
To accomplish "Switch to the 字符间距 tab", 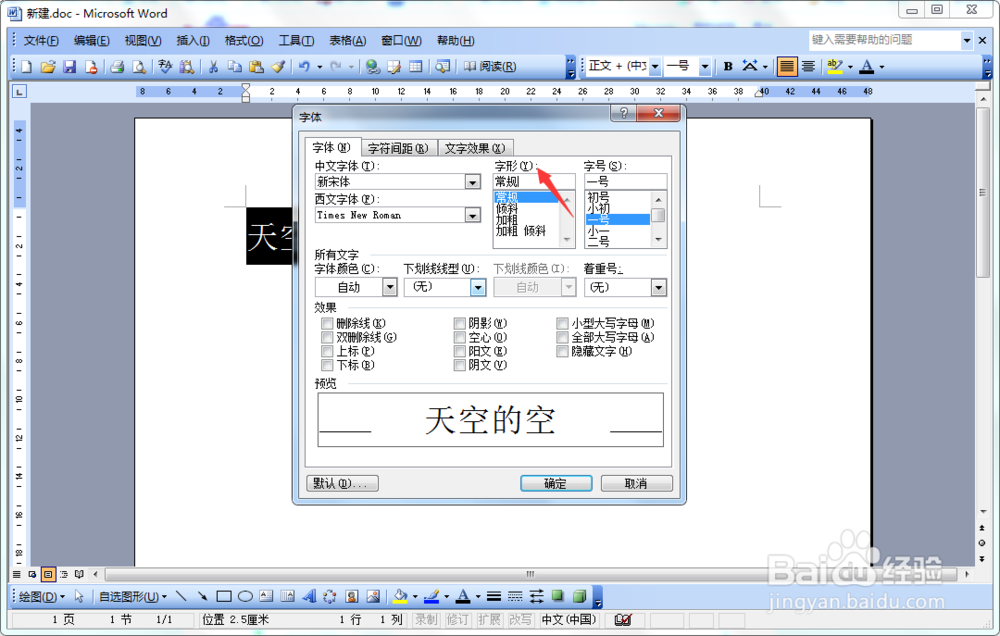I will point(399,149).
